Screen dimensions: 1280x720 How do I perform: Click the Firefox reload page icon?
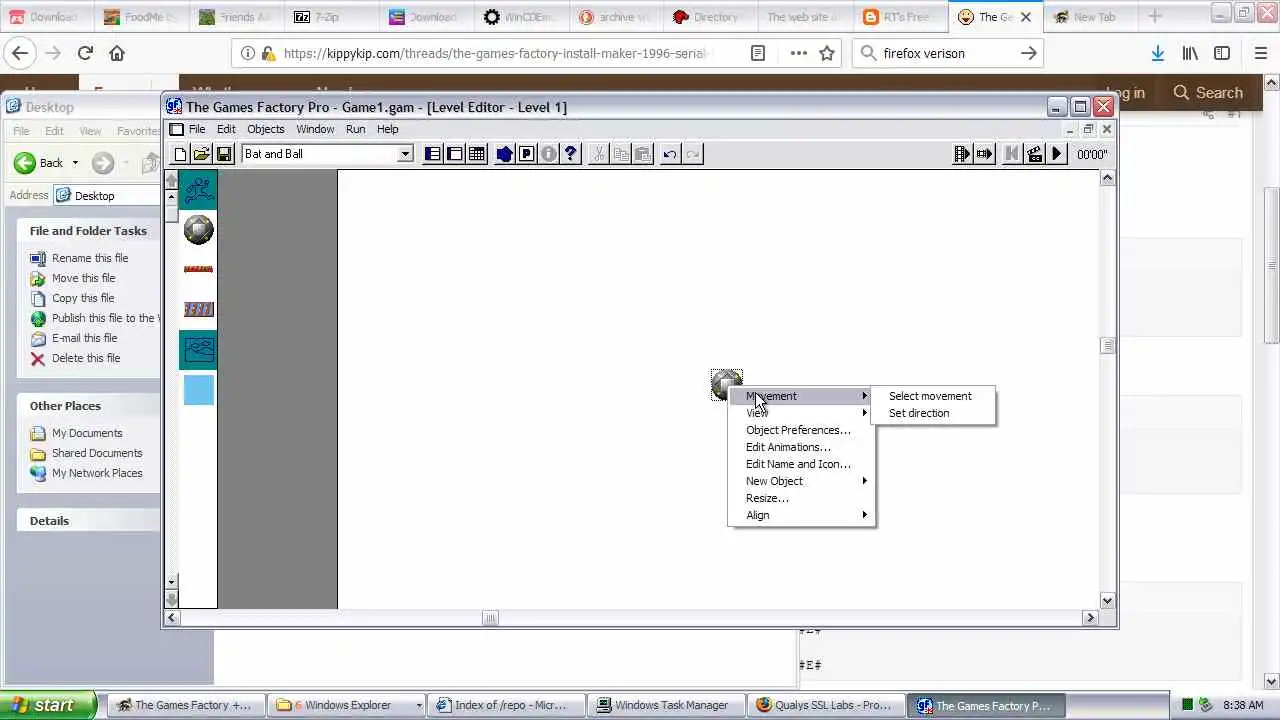tap(85, 53)
